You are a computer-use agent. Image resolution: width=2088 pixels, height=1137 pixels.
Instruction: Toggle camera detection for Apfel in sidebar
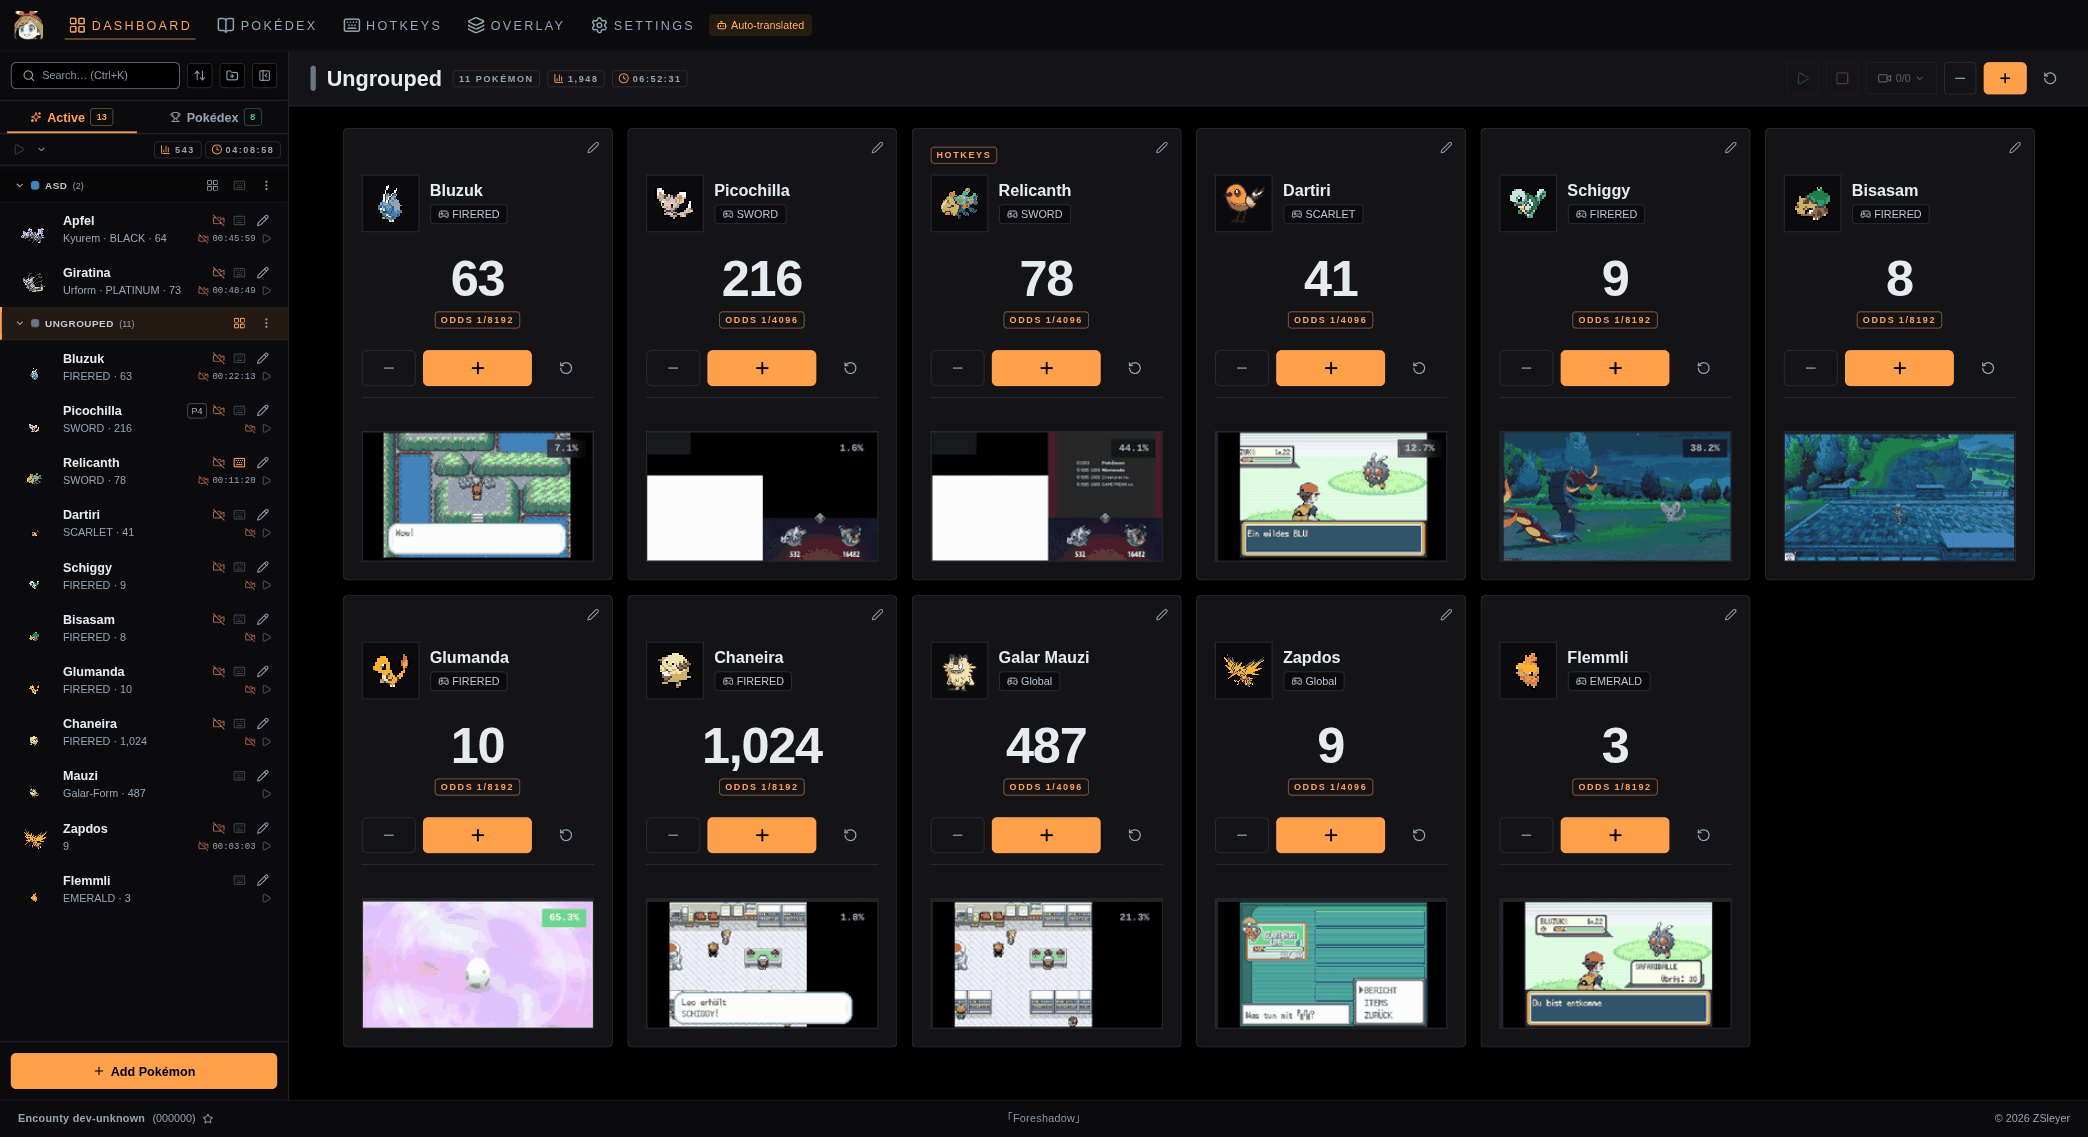click(218, 220)
